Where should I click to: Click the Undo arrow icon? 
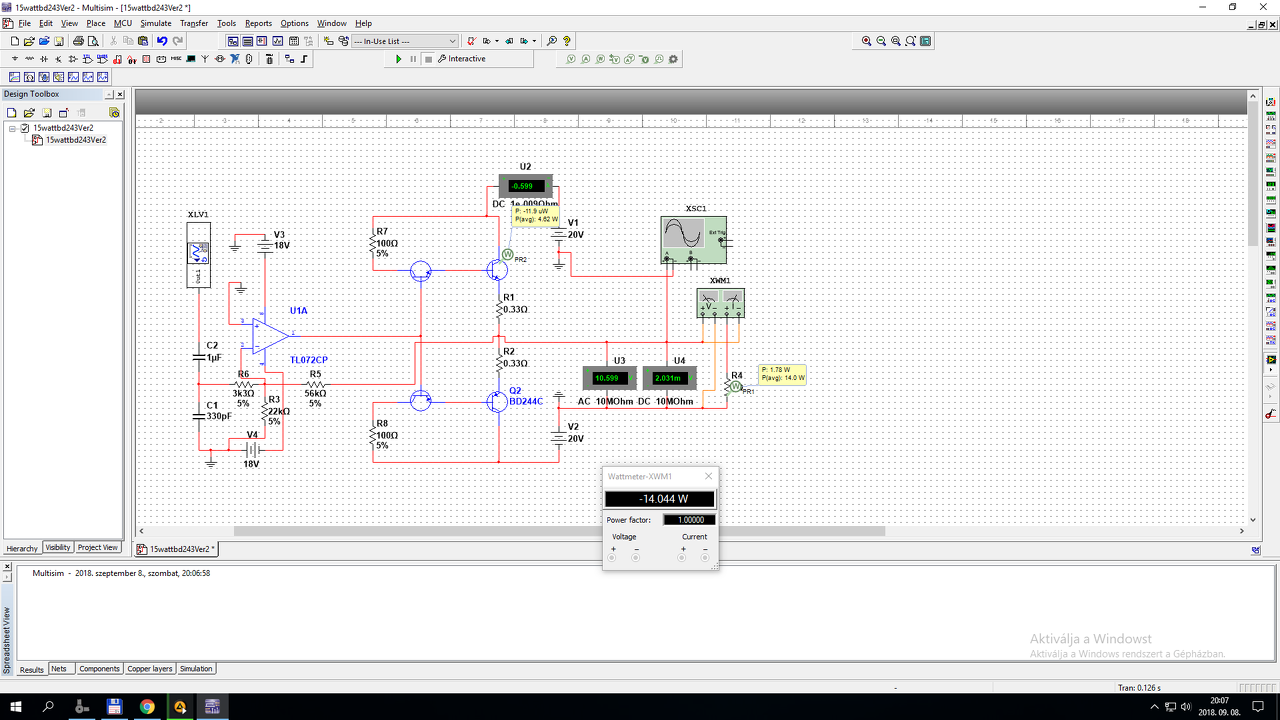tap(162, 41)
